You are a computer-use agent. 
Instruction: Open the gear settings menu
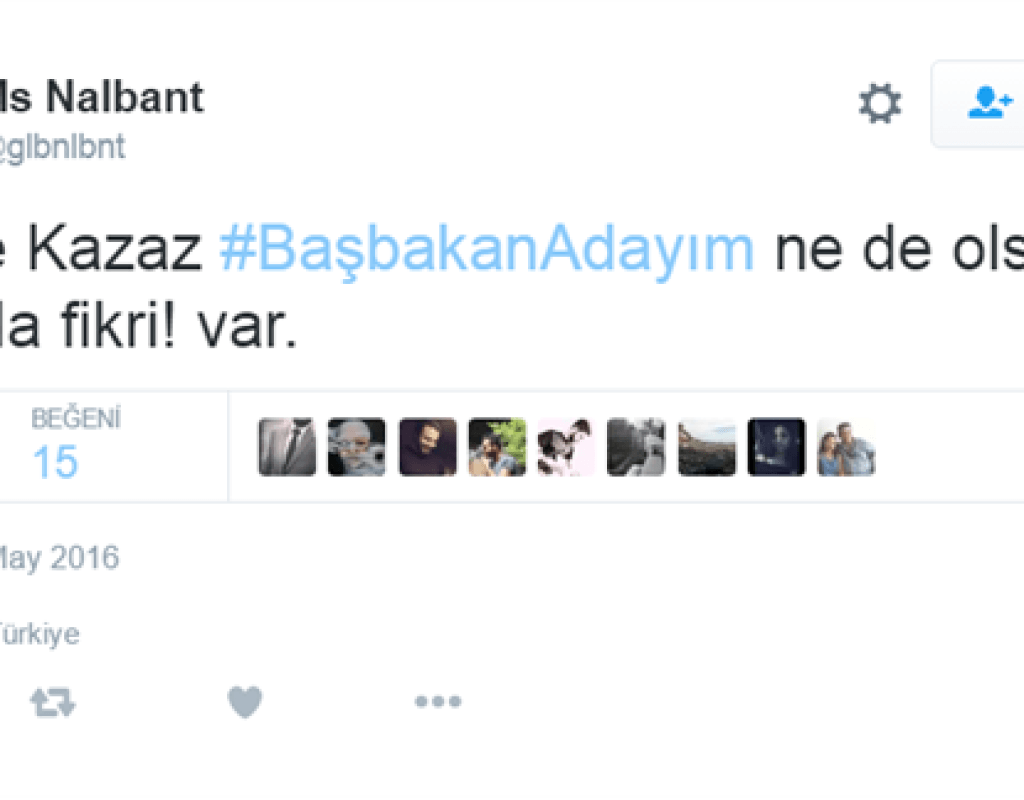tap(880, 103)
